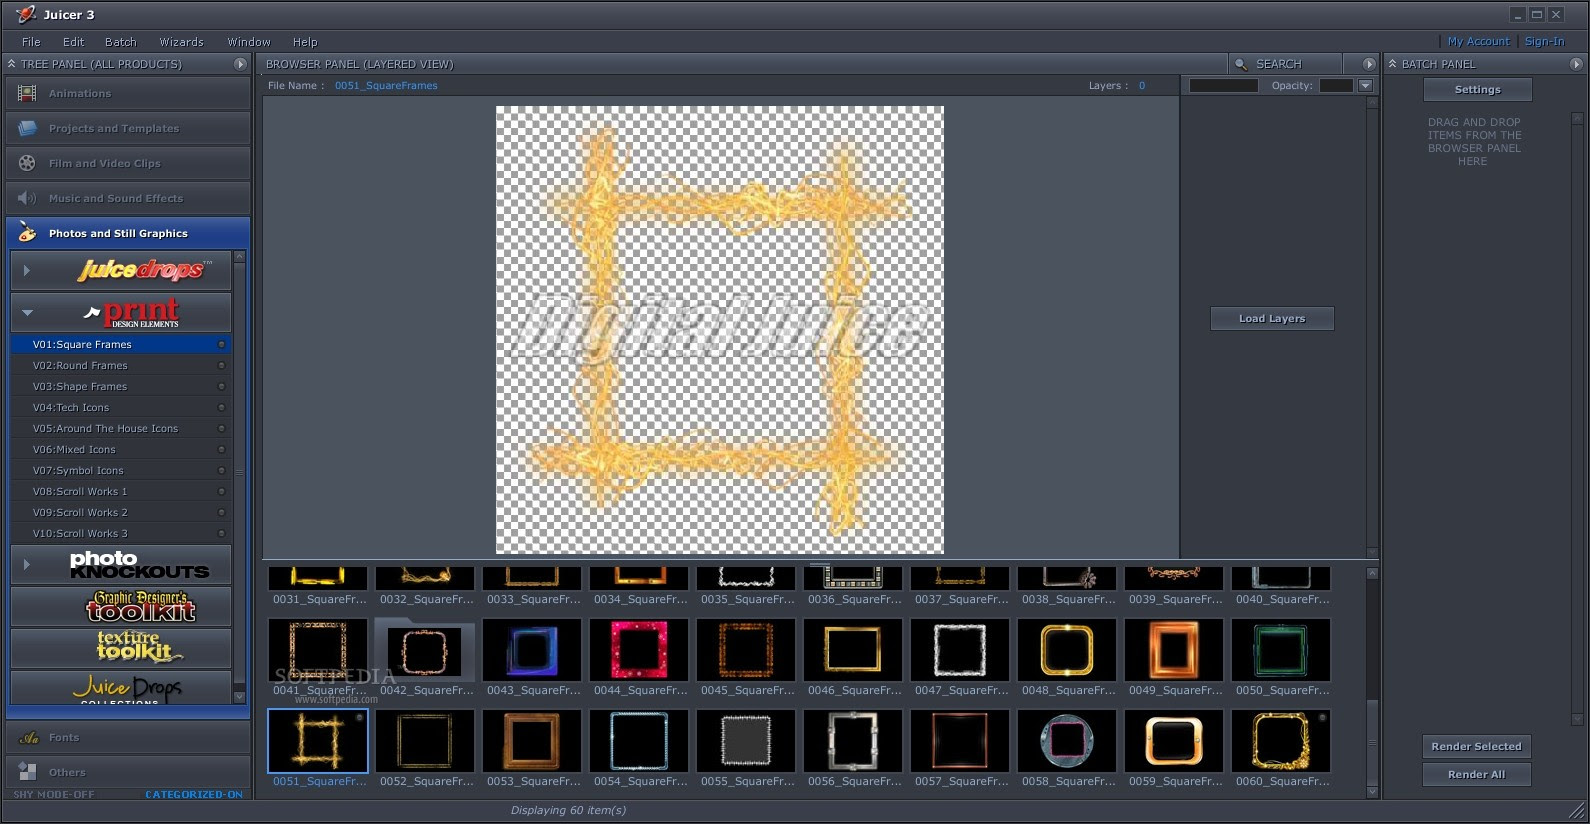
Task: Select V07:Symbol Icons tree row
Action: 120,470
